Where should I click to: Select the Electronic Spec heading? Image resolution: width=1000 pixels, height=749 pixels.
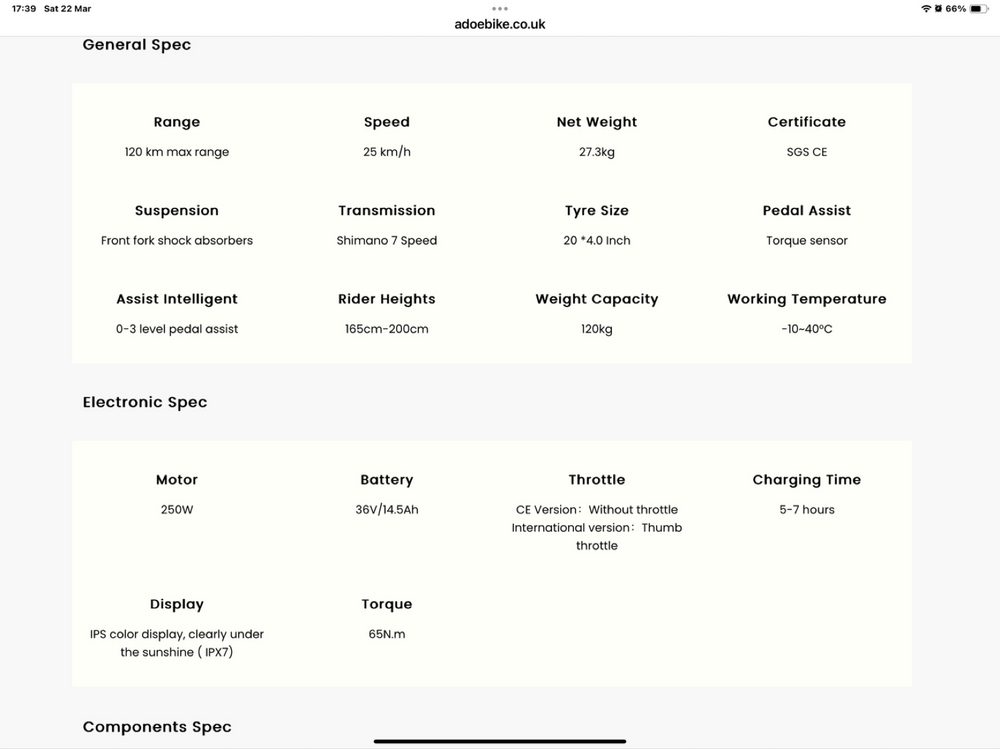click(145, 402)
